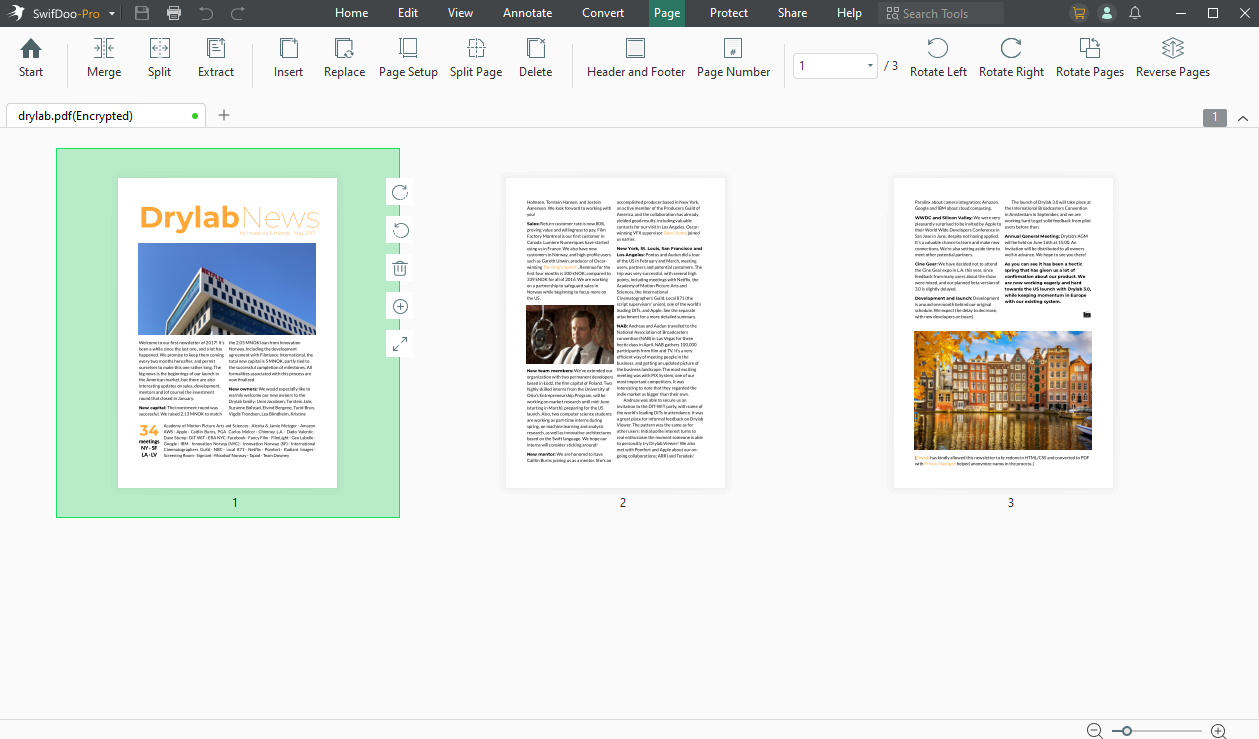1259x739 pixels.
Task: Select the Split tool
Action: tap(160, 58)
